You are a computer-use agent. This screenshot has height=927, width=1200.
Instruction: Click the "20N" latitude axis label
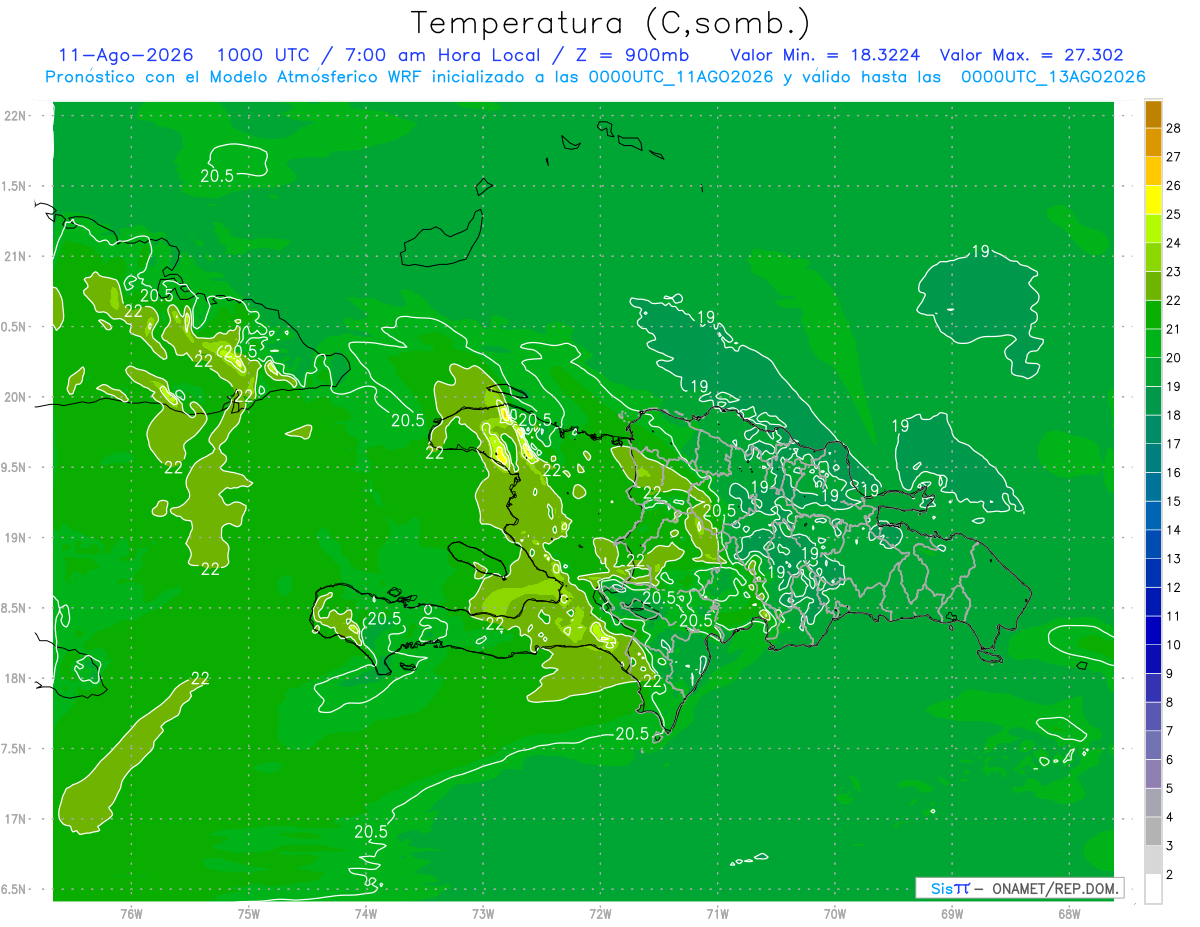tap(14, 397)
